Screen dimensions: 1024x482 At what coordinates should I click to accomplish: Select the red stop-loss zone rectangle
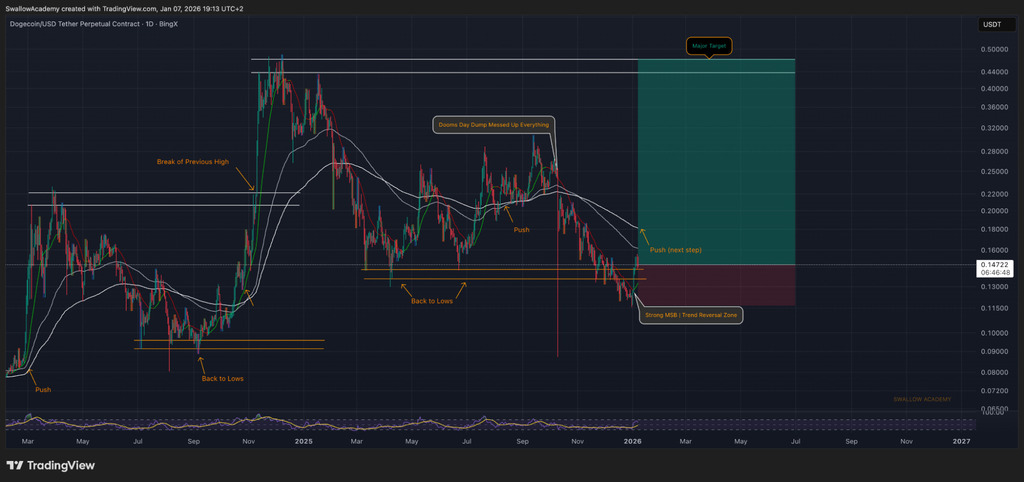pyautogui.click(x=716, y=285)
